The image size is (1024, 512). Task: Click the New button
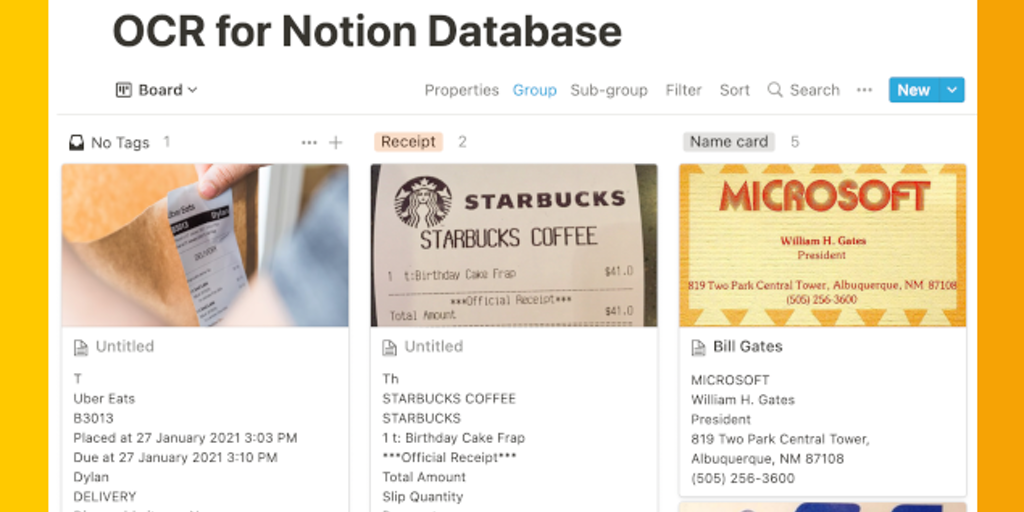point(913,90)
